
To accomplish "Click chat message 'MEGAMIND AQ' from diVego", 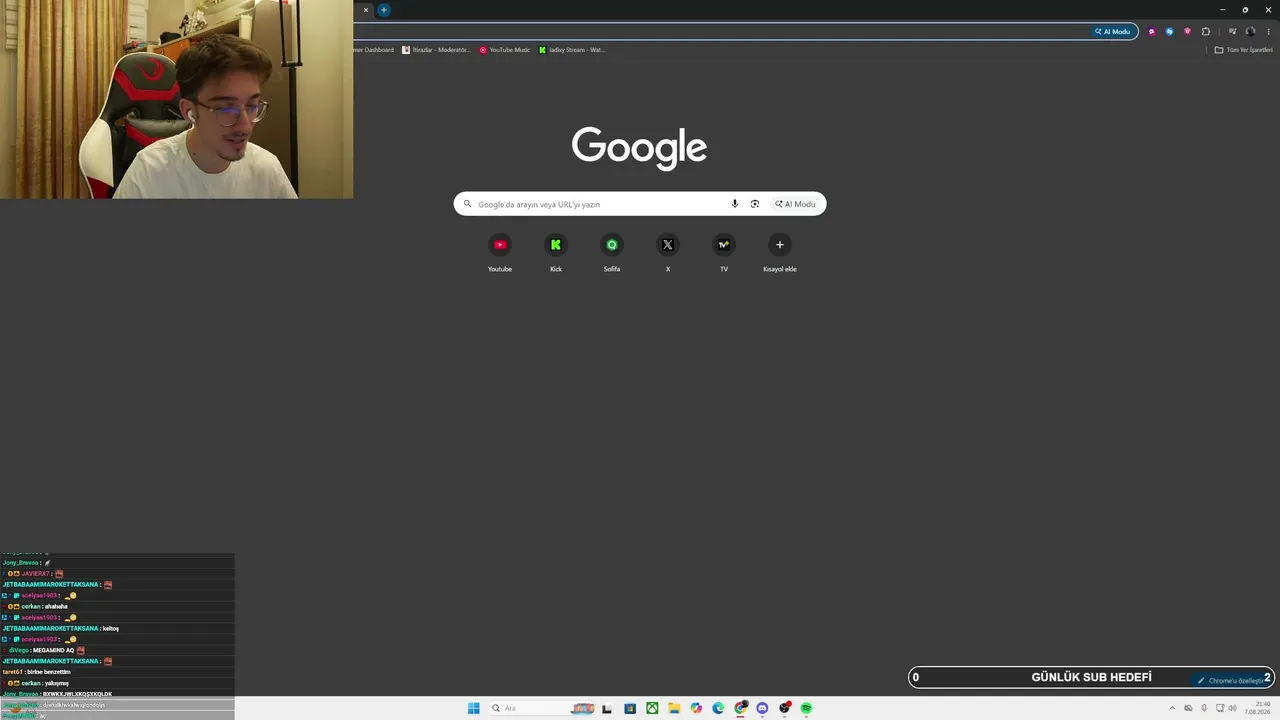I will pyautogui.click(x=53, y=650).
